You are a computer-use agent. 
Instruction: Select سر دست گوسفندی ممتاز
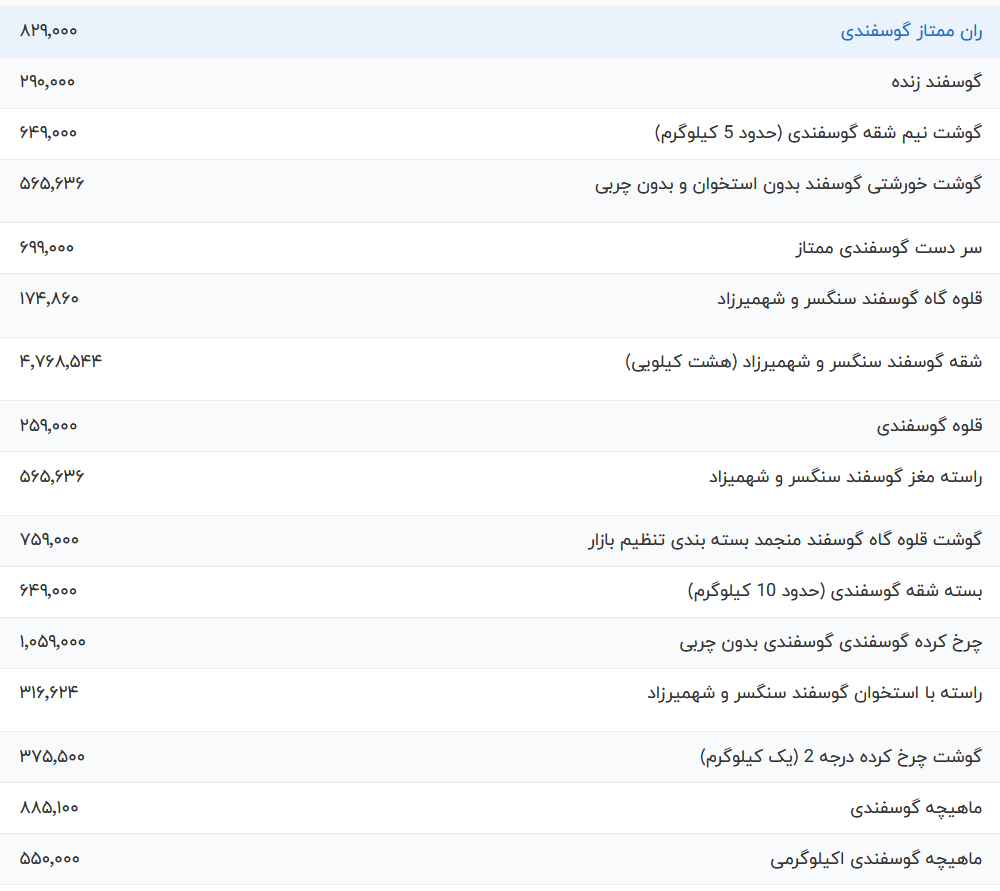click(888, 248)
